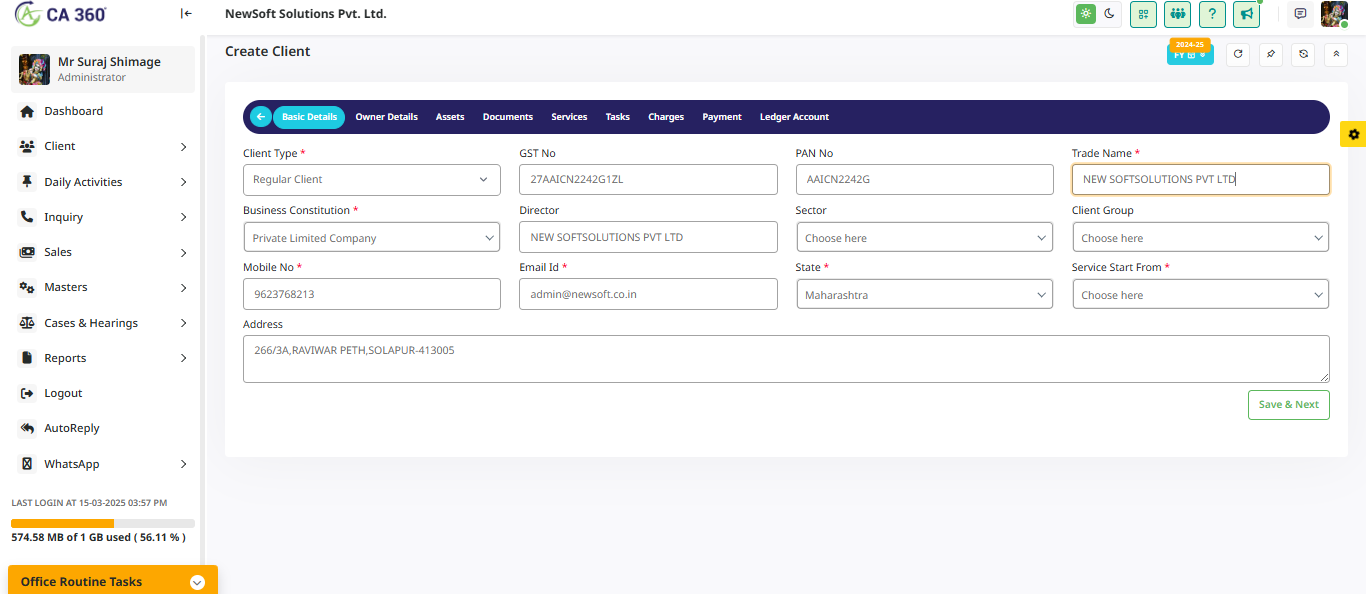The height and width of the screenshot is (594, 1366).
Task: Open the State dropdown showing Maharashtra
Action: pos(924,295)
